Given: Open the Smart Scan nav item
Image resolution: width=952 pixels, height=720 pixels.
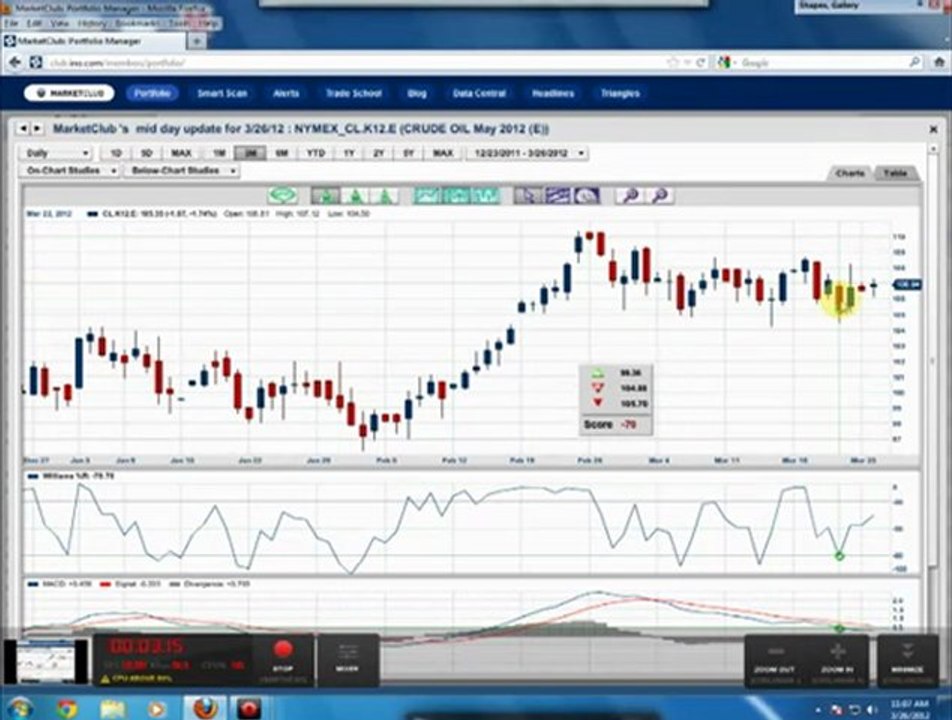Looking at the screenshot, I should pos(222,93).
